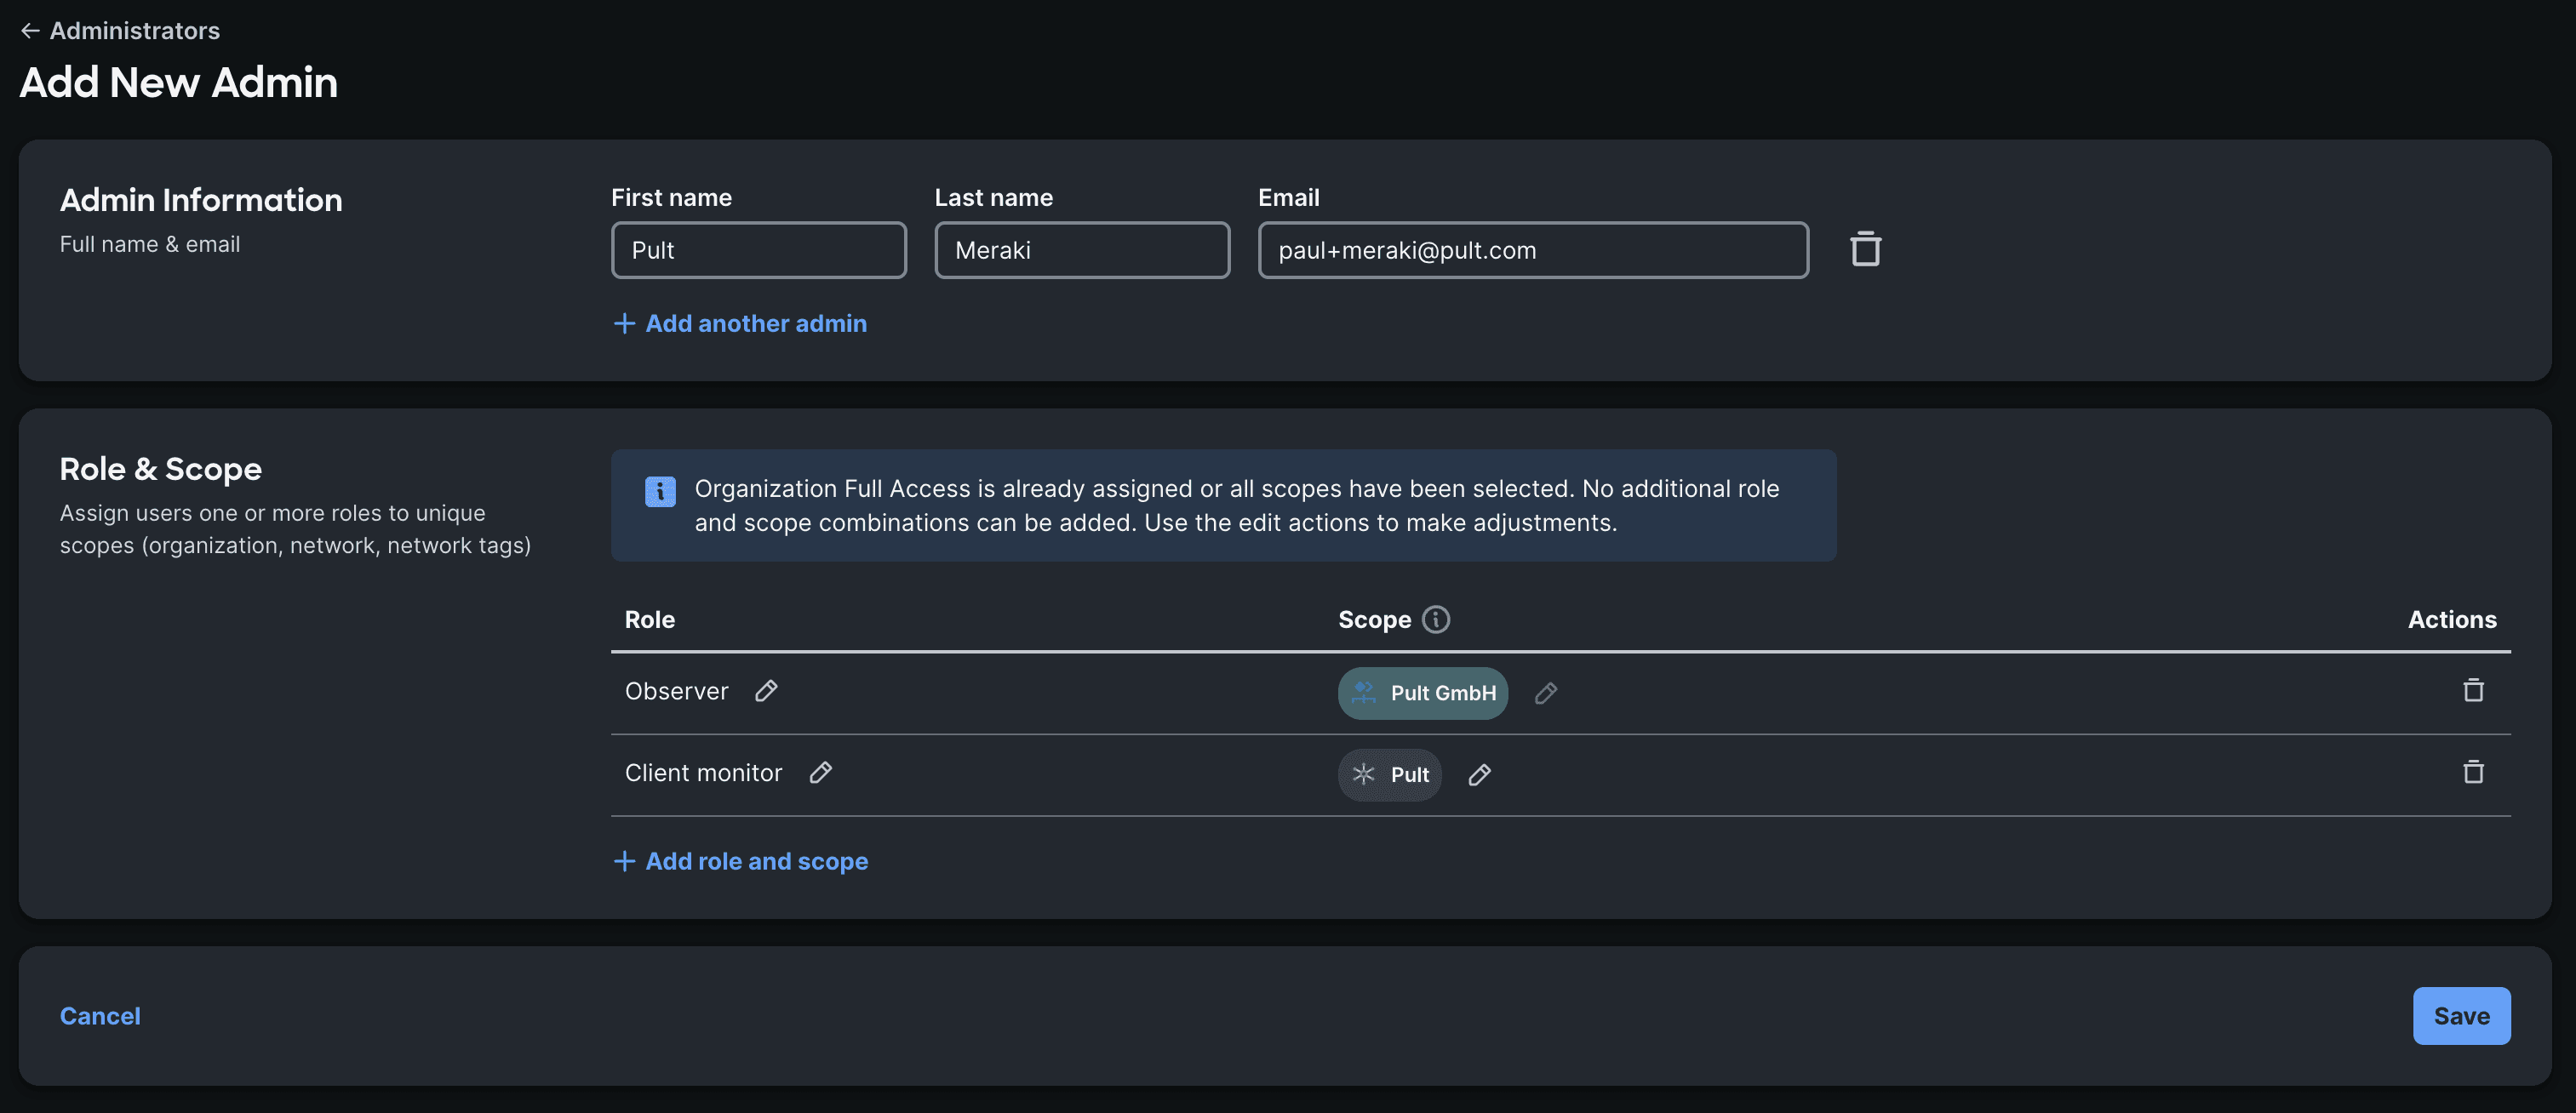The width and height of the screenshot is (2576, 1113).
Task: Click the Last name field containing Meraki
Action: click(x=1082, y=250)
